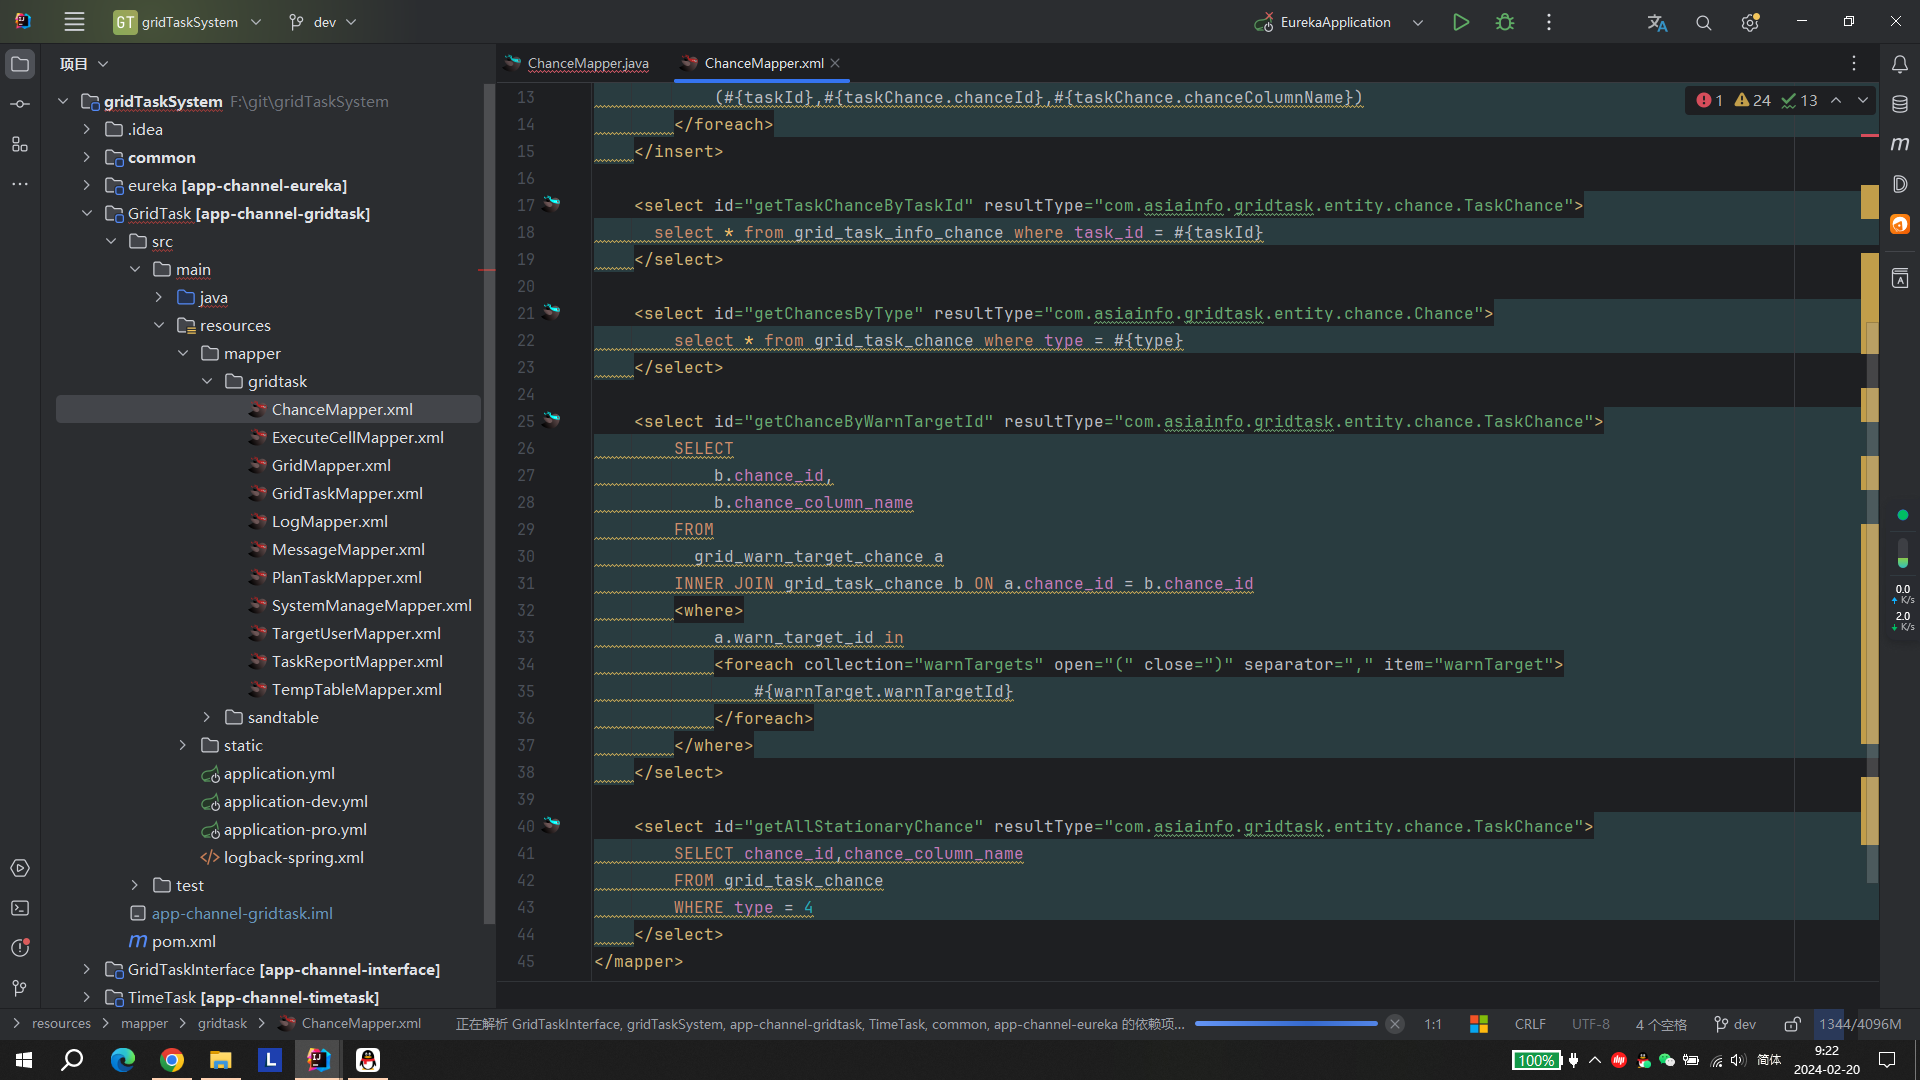Expand the static folder
The width and height of the screenshot is (1920, 1080).
(x=183, y=745)
